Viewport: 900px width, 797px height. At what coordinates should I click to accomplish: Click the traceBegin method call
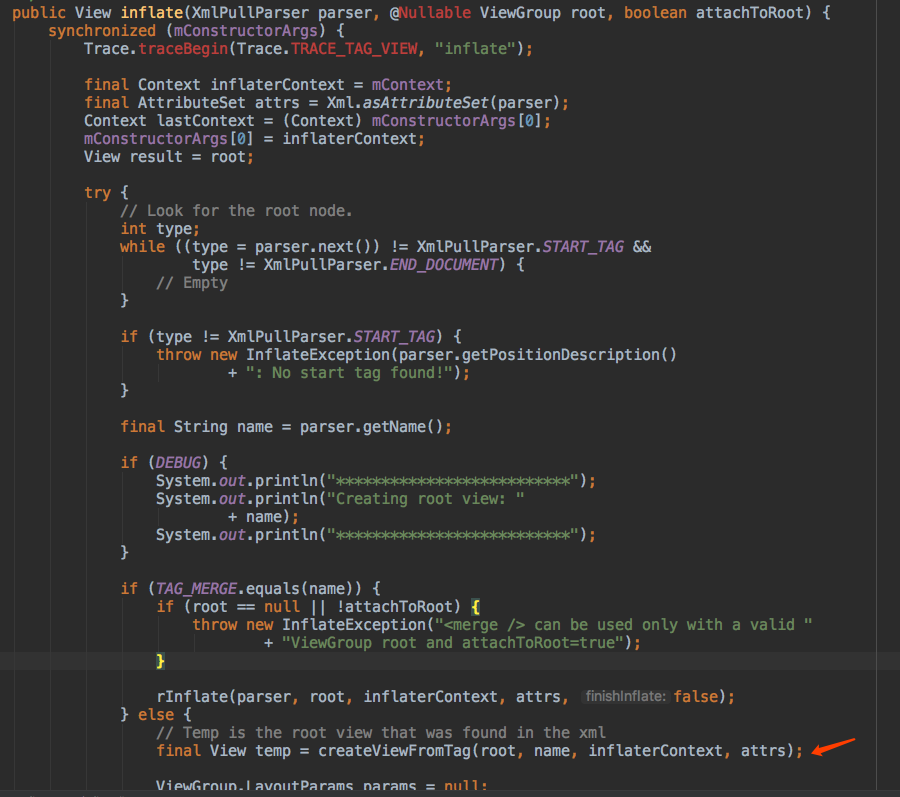coord(183,49)
